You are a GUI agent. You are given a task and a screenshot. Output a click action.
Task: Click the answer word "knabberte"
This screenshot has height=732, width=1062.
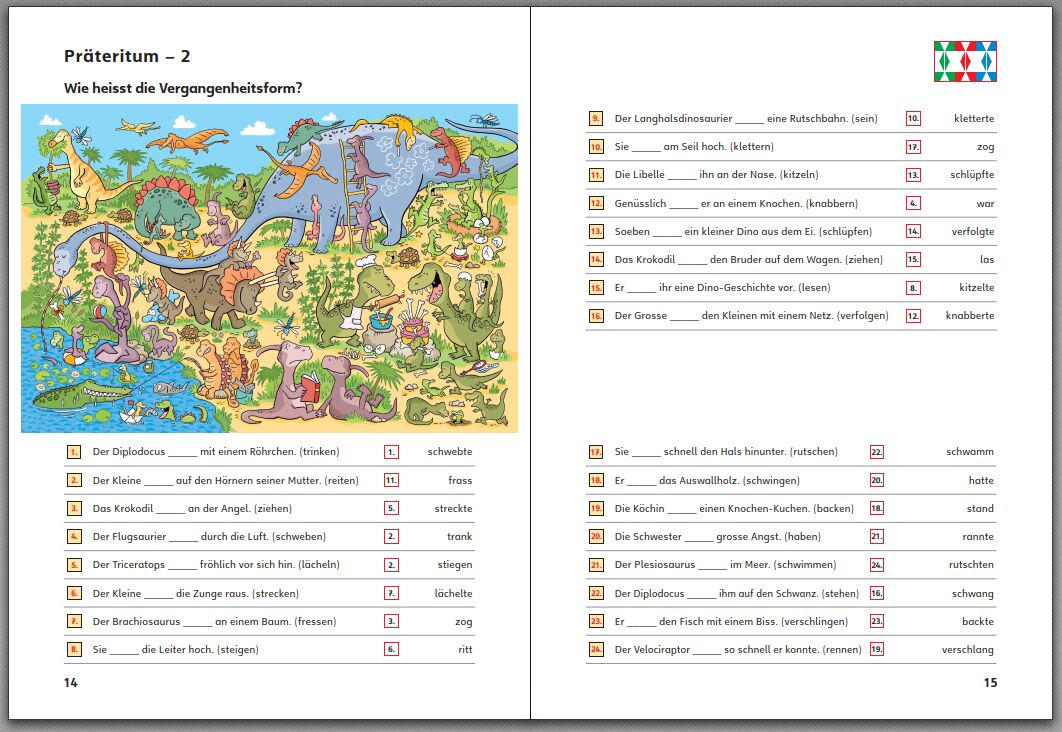(x=969, y=316)
